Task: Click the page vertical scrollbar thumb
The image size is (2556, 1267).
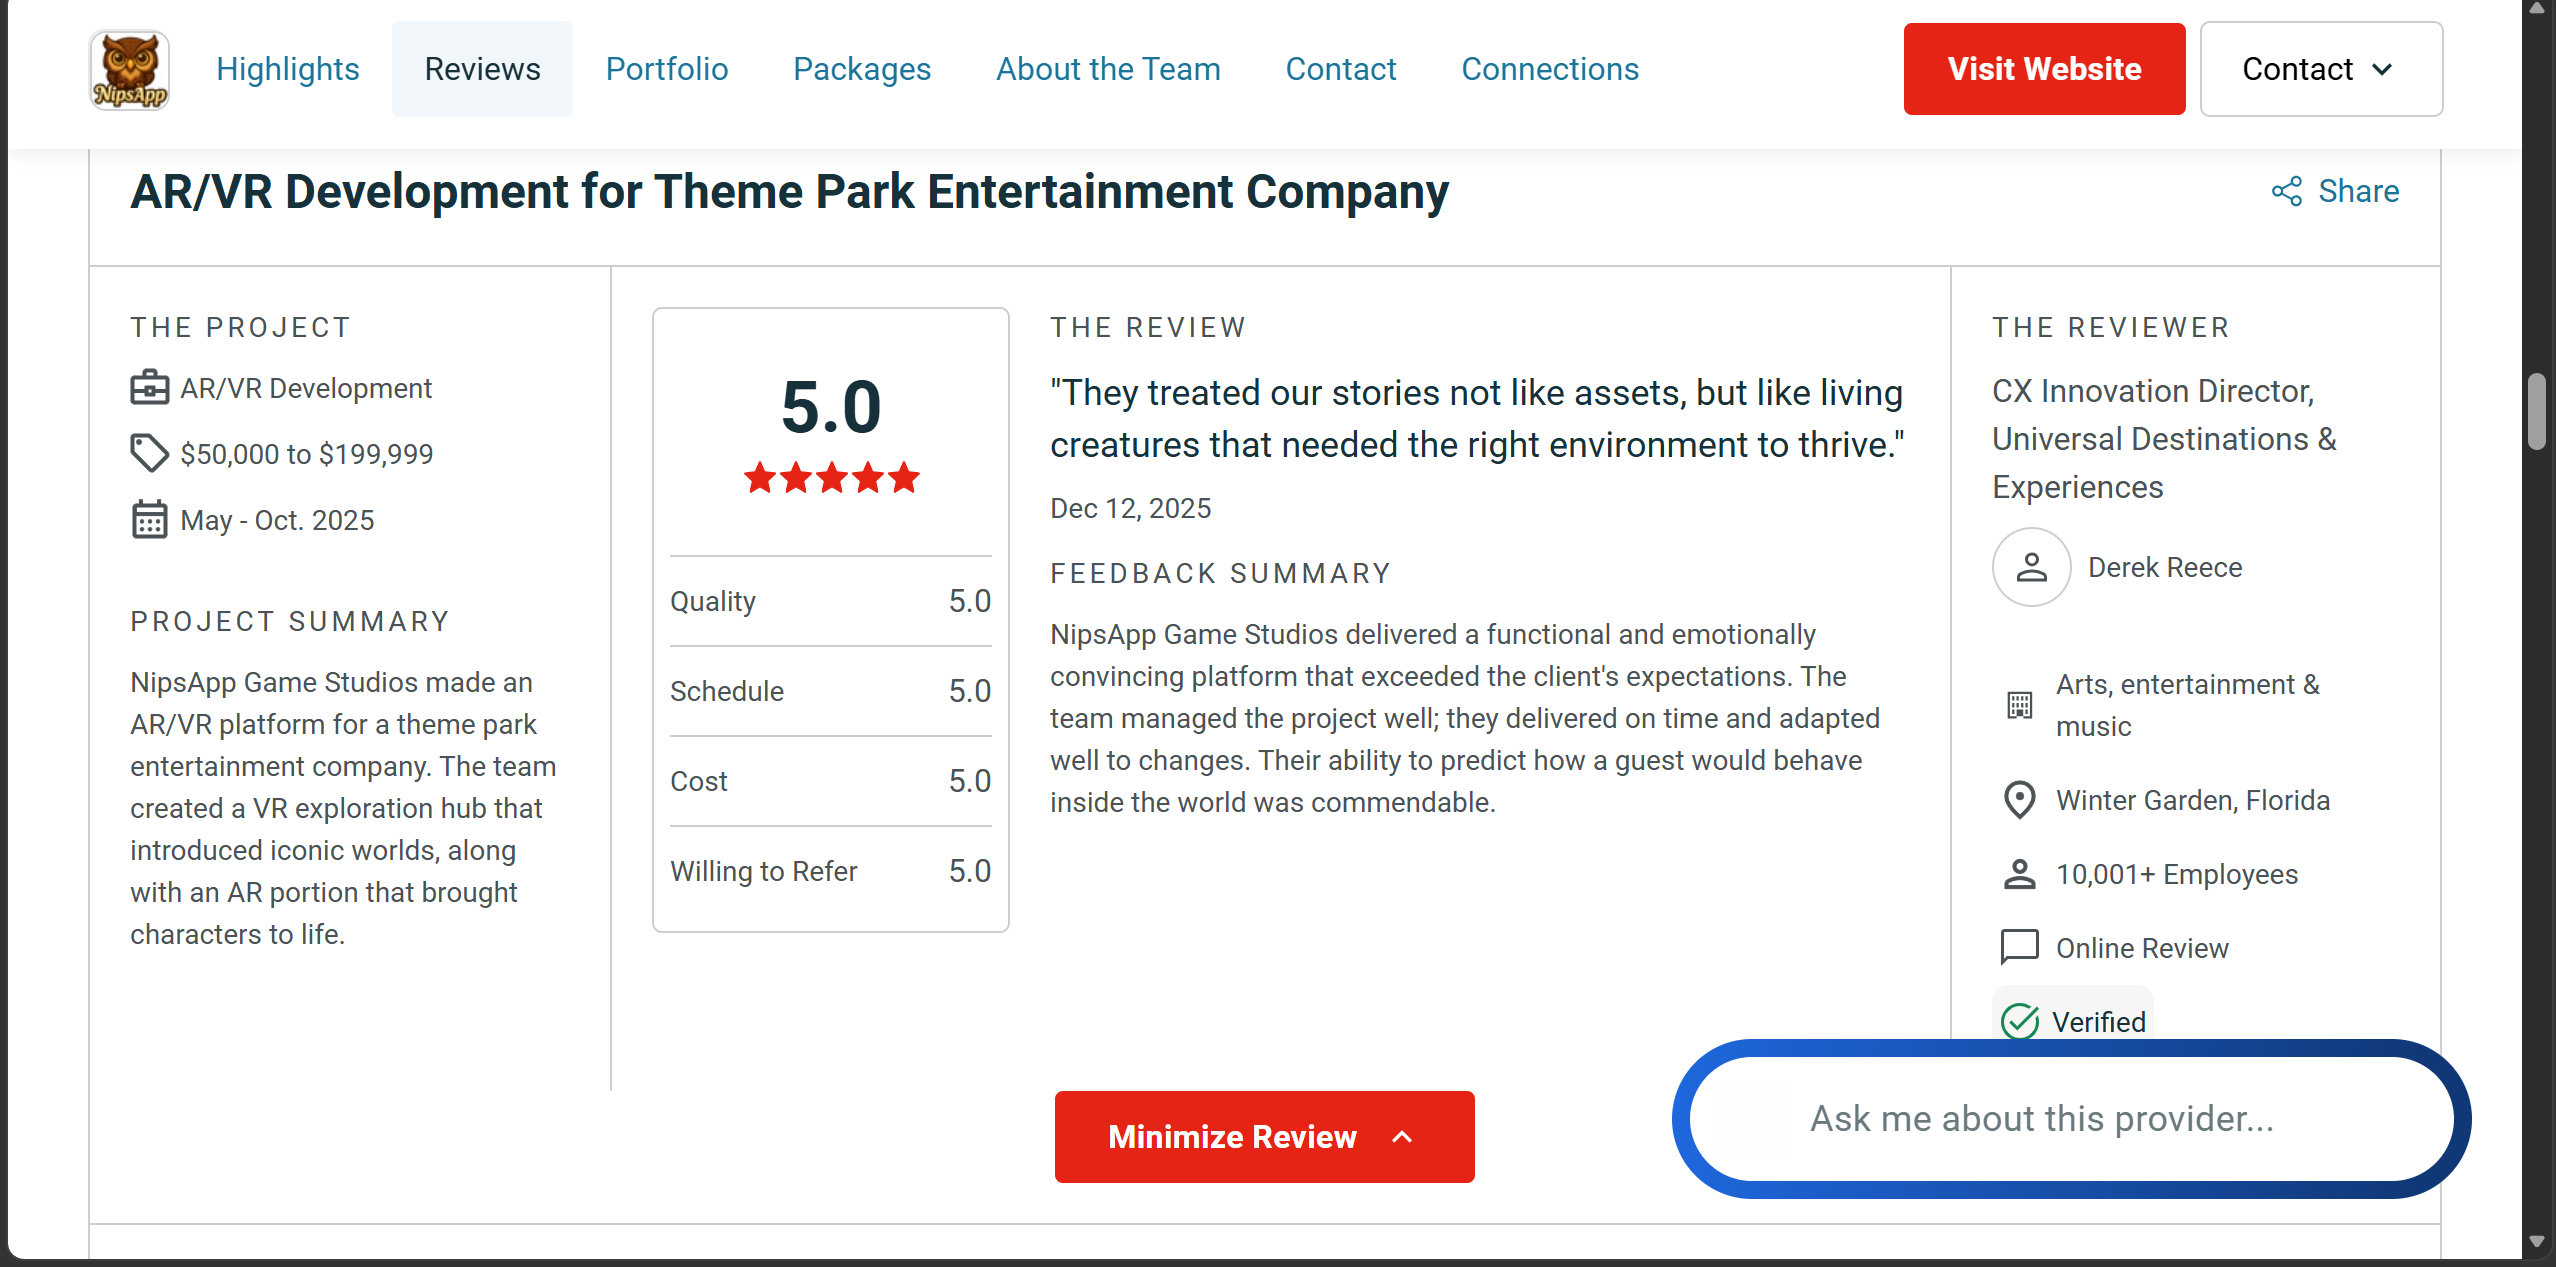Action: pyautogui.click(x=2537, y=412)
